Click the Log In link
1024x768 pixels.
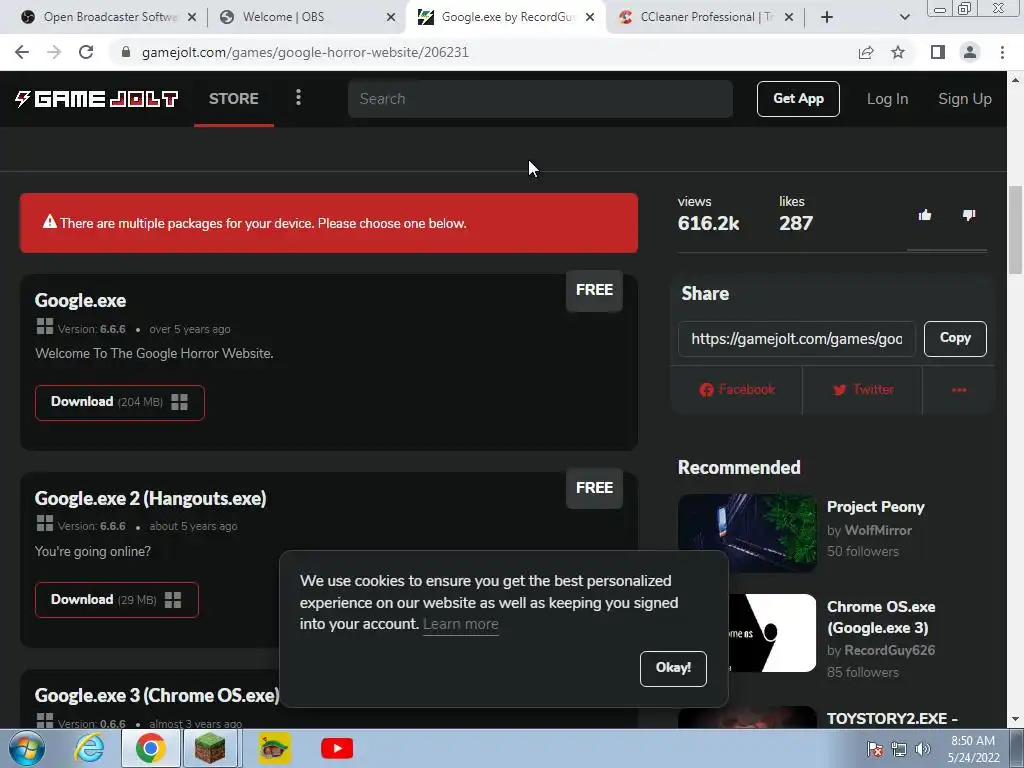click(887, 99)
